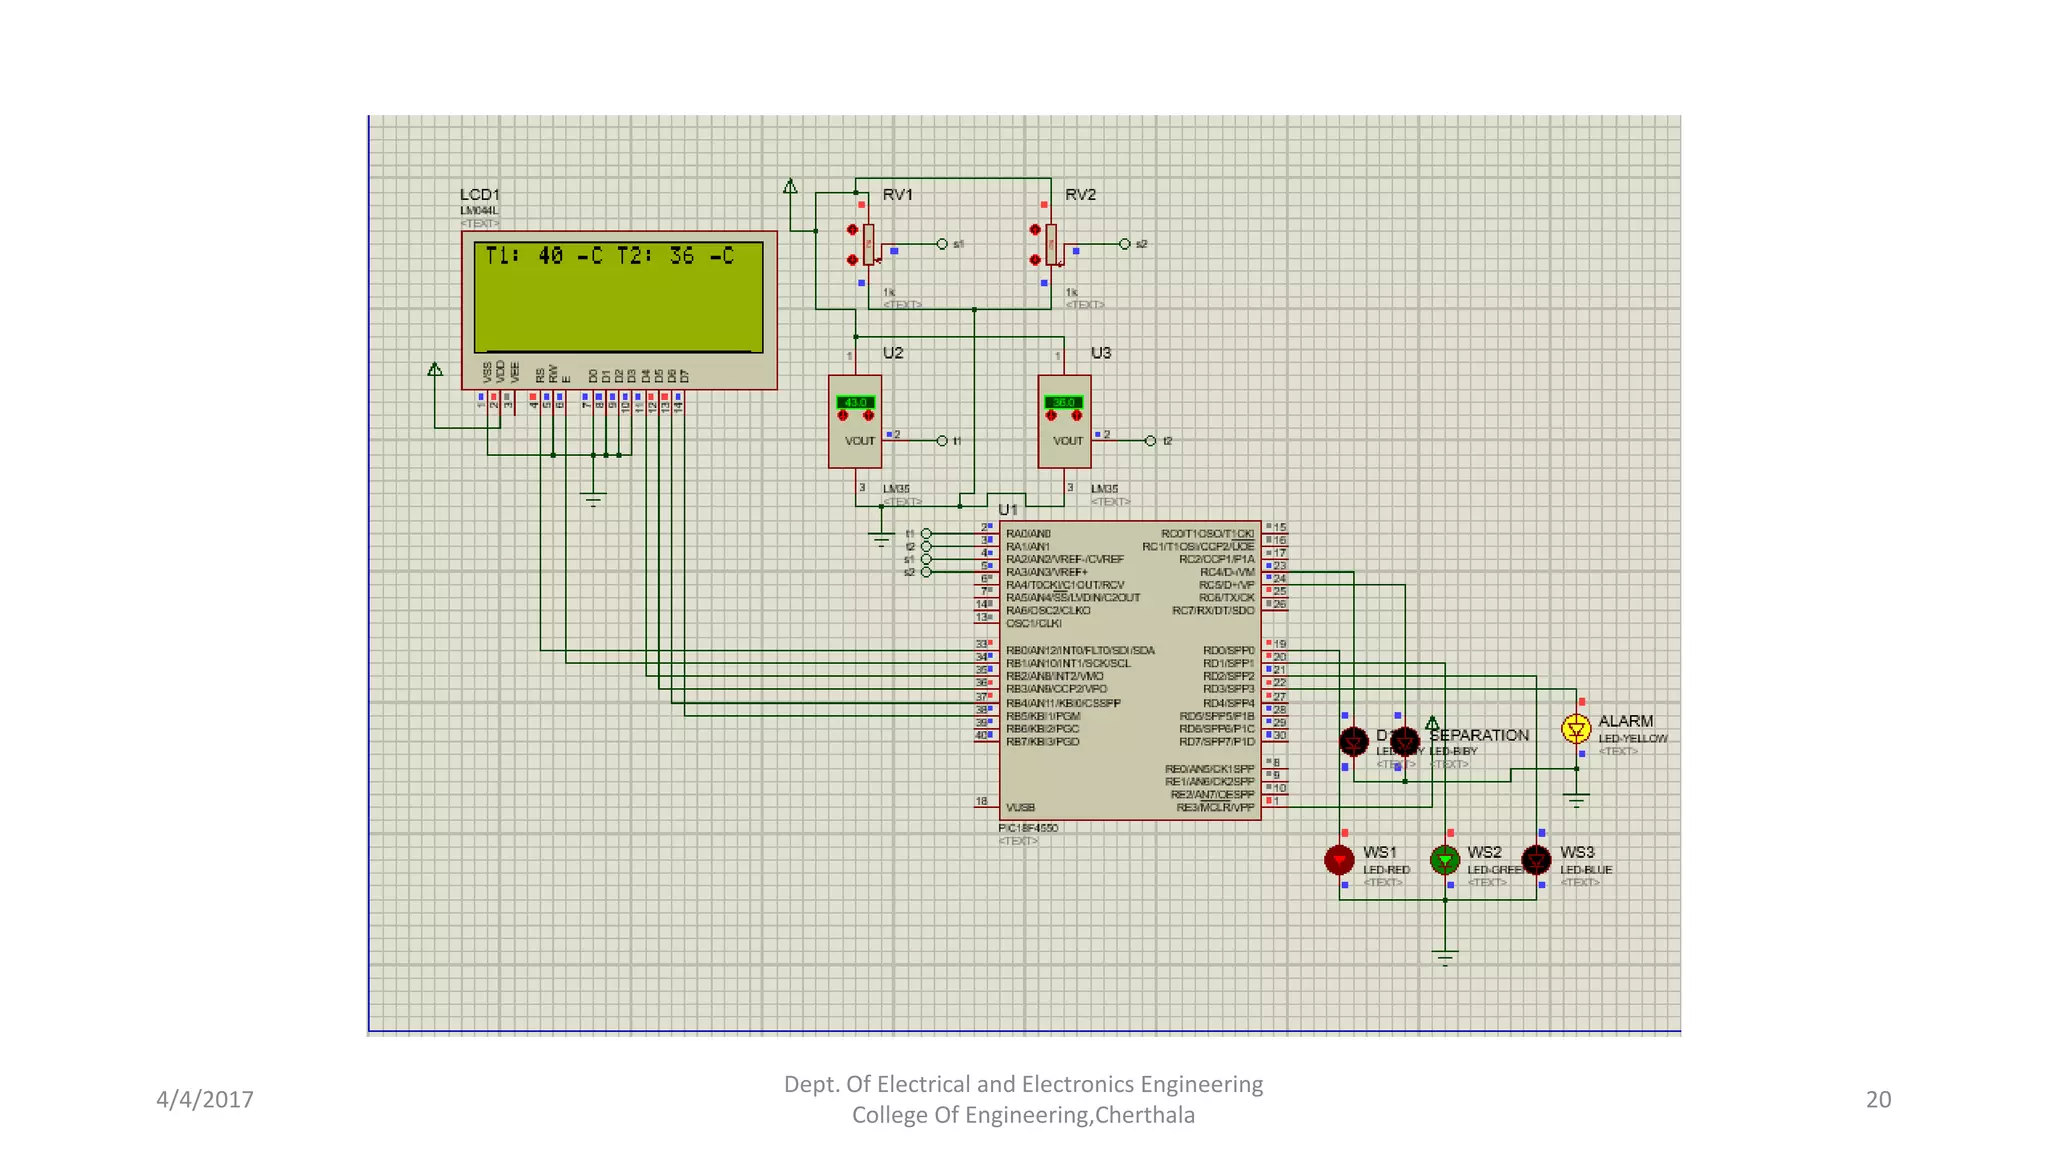Click the U2 temperature readout 43.0

click(x=856, y=402)
